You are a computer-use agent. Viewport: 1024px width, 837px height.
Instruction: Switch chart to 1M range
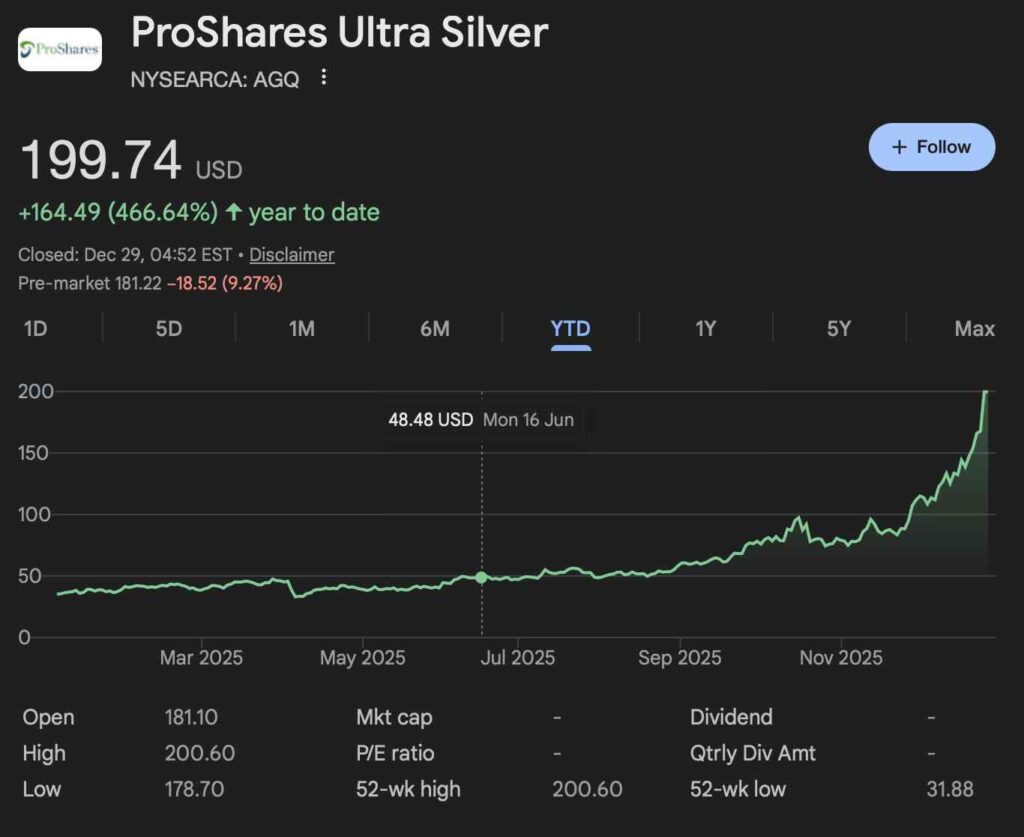coord(302,329)
